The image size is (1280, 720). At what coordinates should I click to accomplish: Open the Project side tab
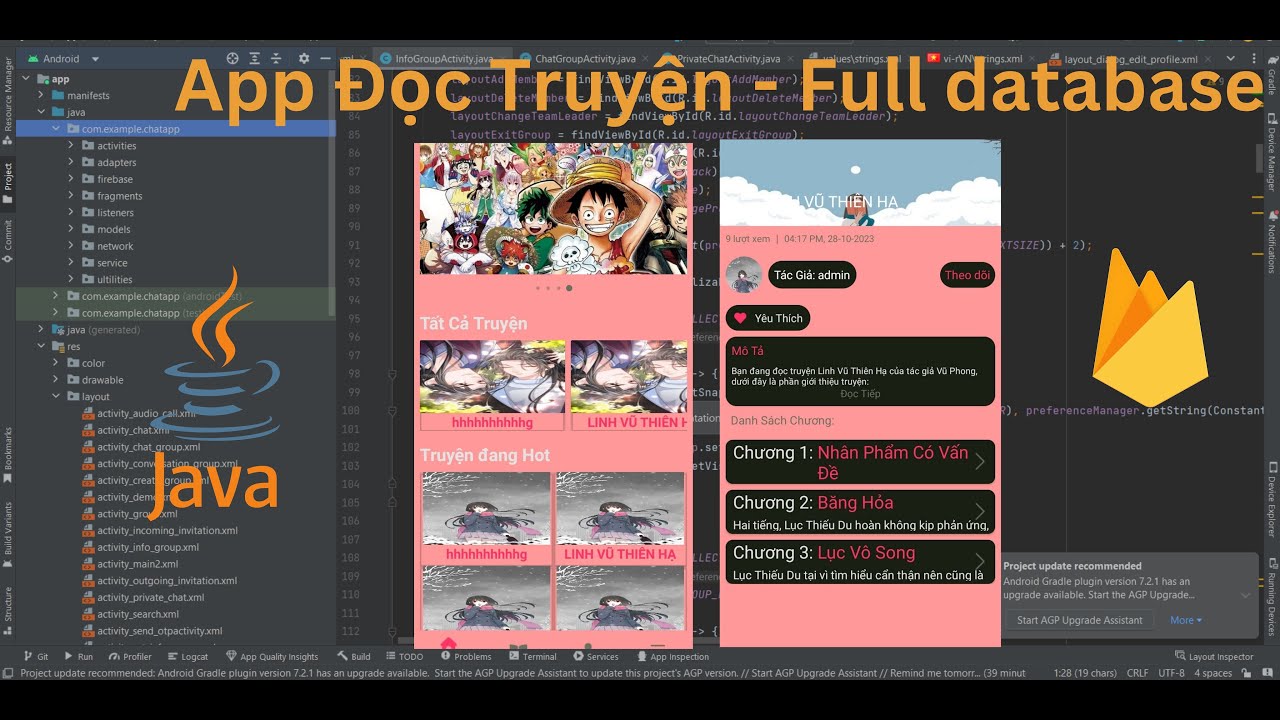[x=8, y=181]
